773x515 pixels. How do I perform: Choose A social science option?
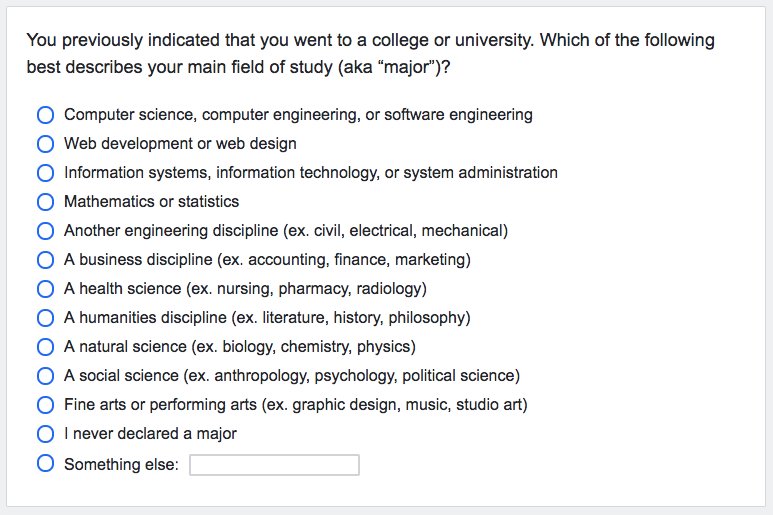pos(45,376)
